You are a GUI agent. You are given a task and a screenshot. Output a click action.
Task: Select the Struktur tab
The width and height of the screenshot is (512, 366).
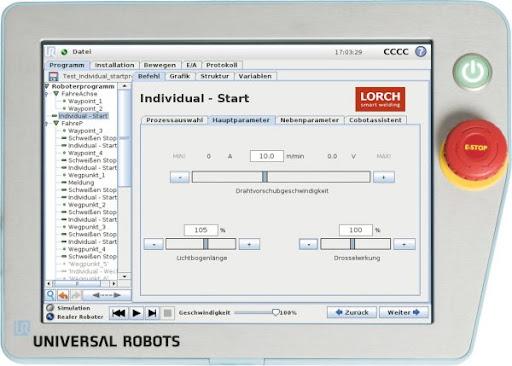coord(215,76)
